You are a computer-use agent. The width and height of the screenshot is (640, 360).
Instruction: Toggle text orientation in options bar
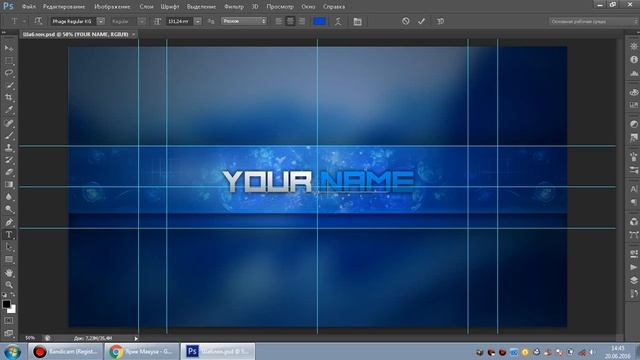(38, 21)
